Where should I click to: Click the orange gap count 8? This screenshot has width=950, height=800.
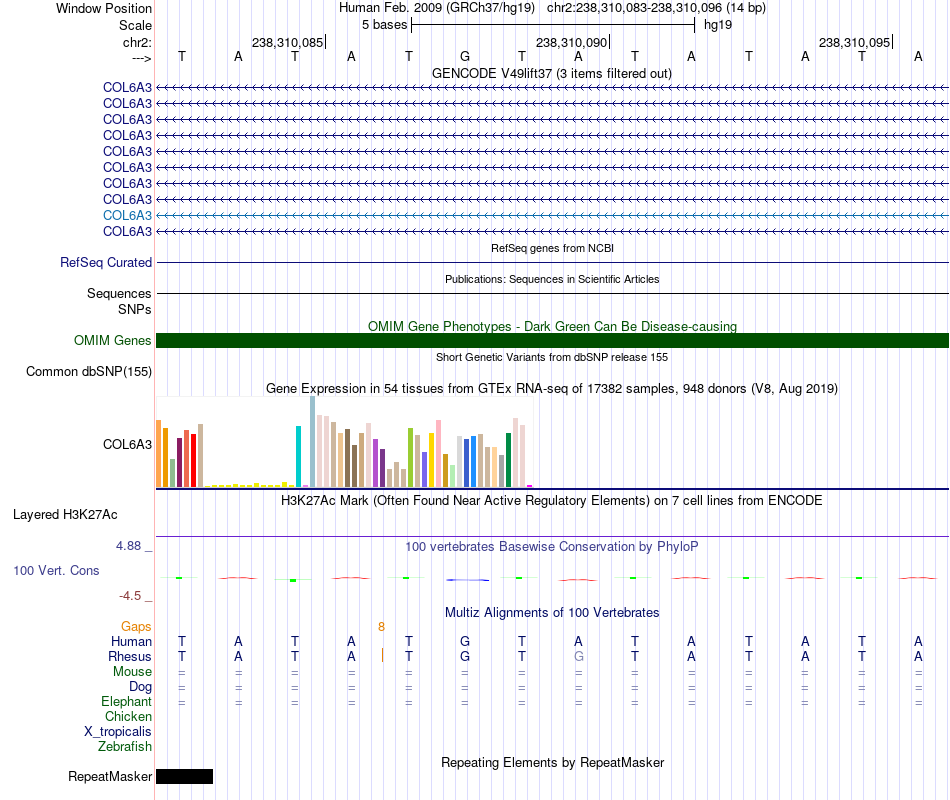381,627
